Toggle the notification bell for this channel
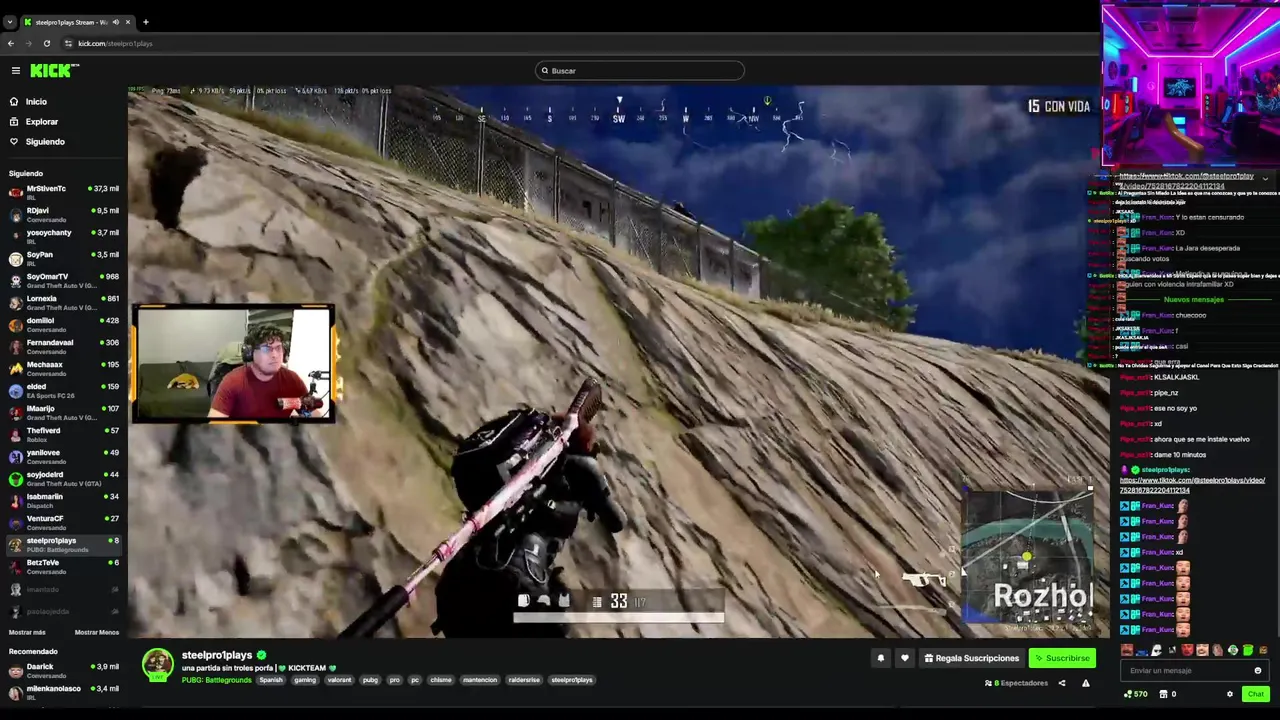This screenshot has height=720, width=1280. [x=881, y=658]
